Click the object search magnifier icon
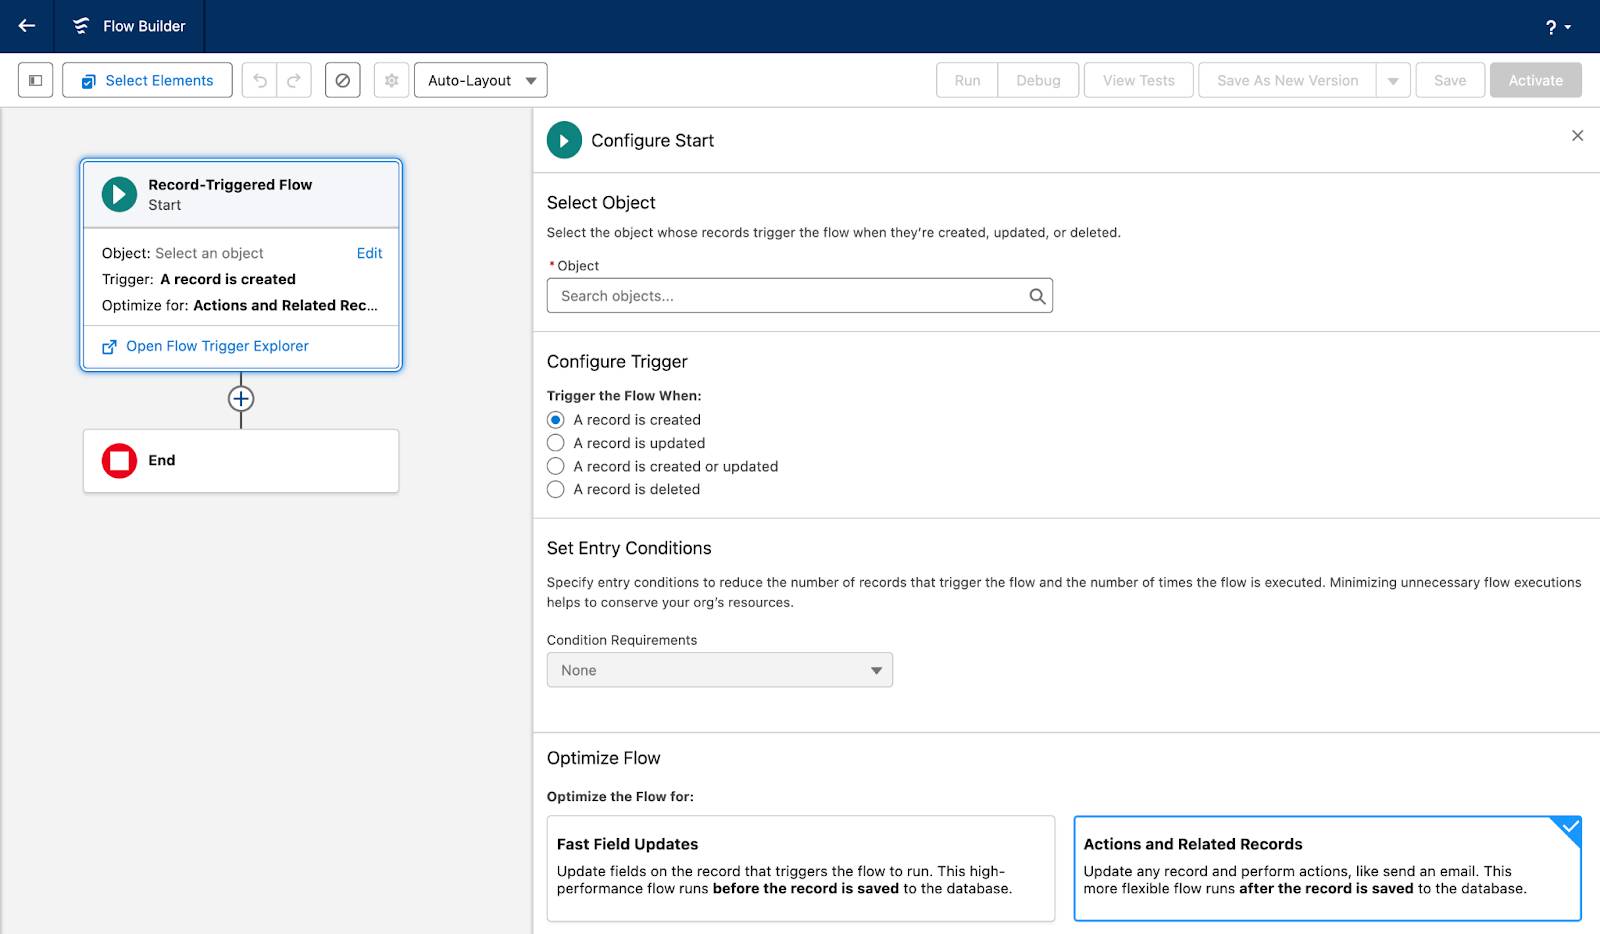 [1037, 296]
